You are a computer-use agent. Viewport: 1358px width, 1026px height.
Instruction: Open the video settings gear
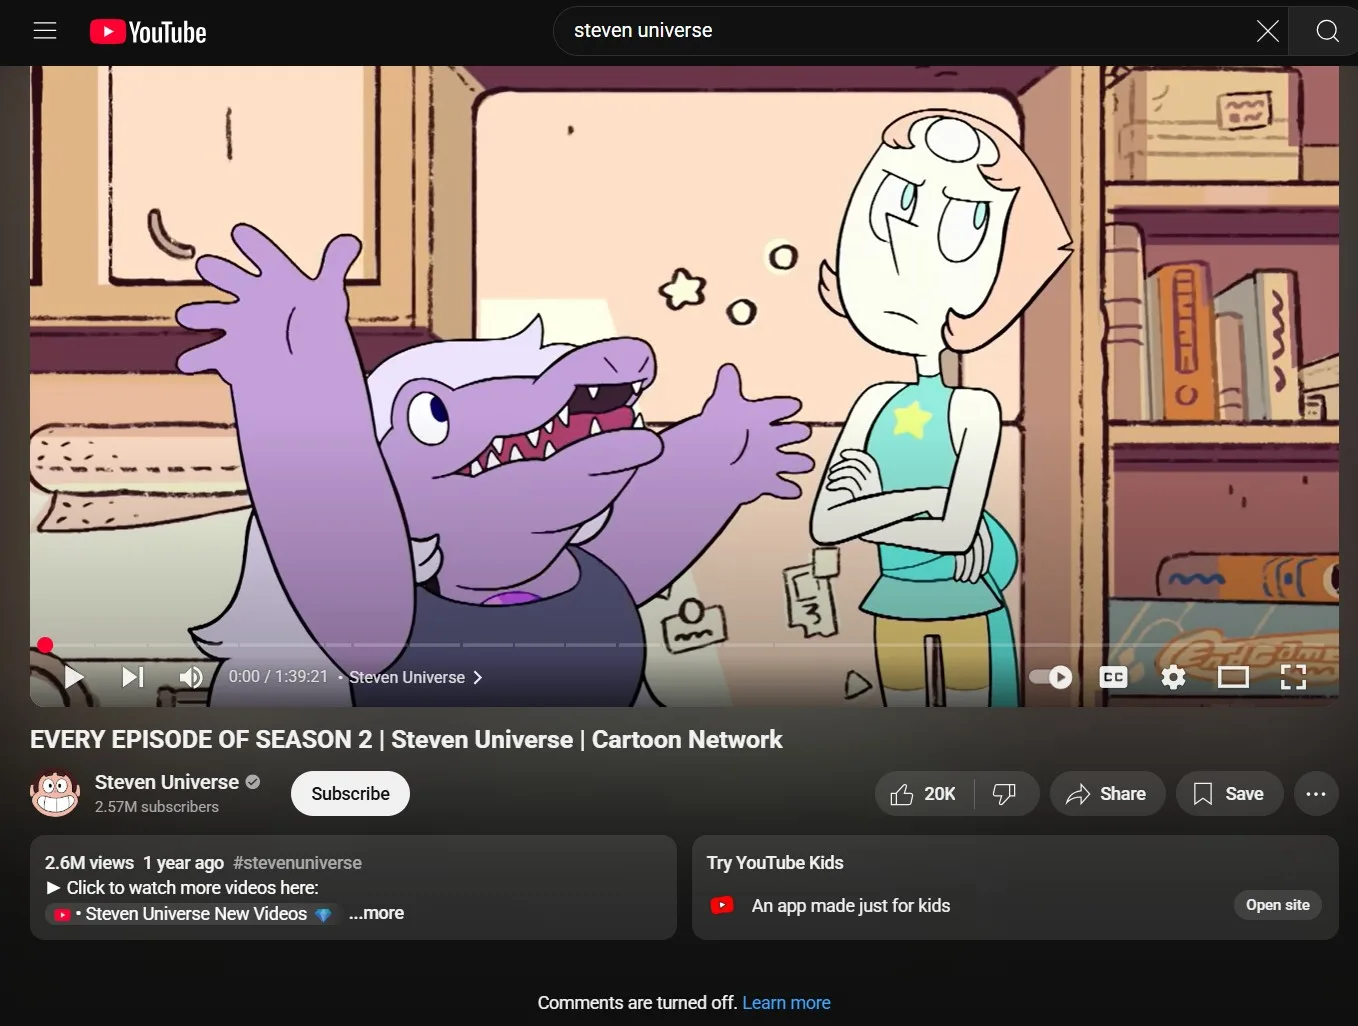[x=1172, y=677]
